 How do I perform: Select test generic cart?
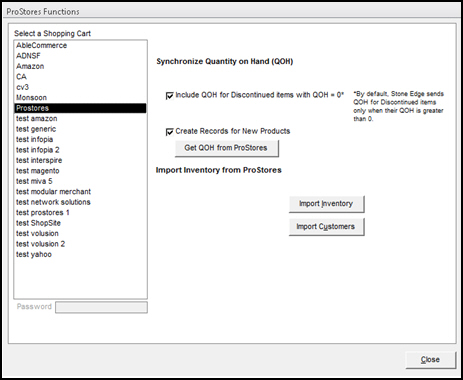(80, 129)
